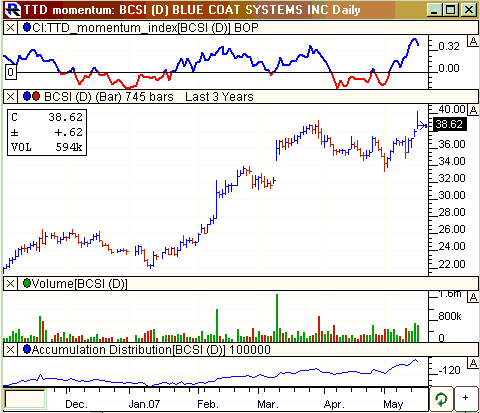This screenshot has height=413, width=480.
Task: Click the Accumulation Distribution[BCSI (D)] 100000 title
Action: (x=151, y=350)
